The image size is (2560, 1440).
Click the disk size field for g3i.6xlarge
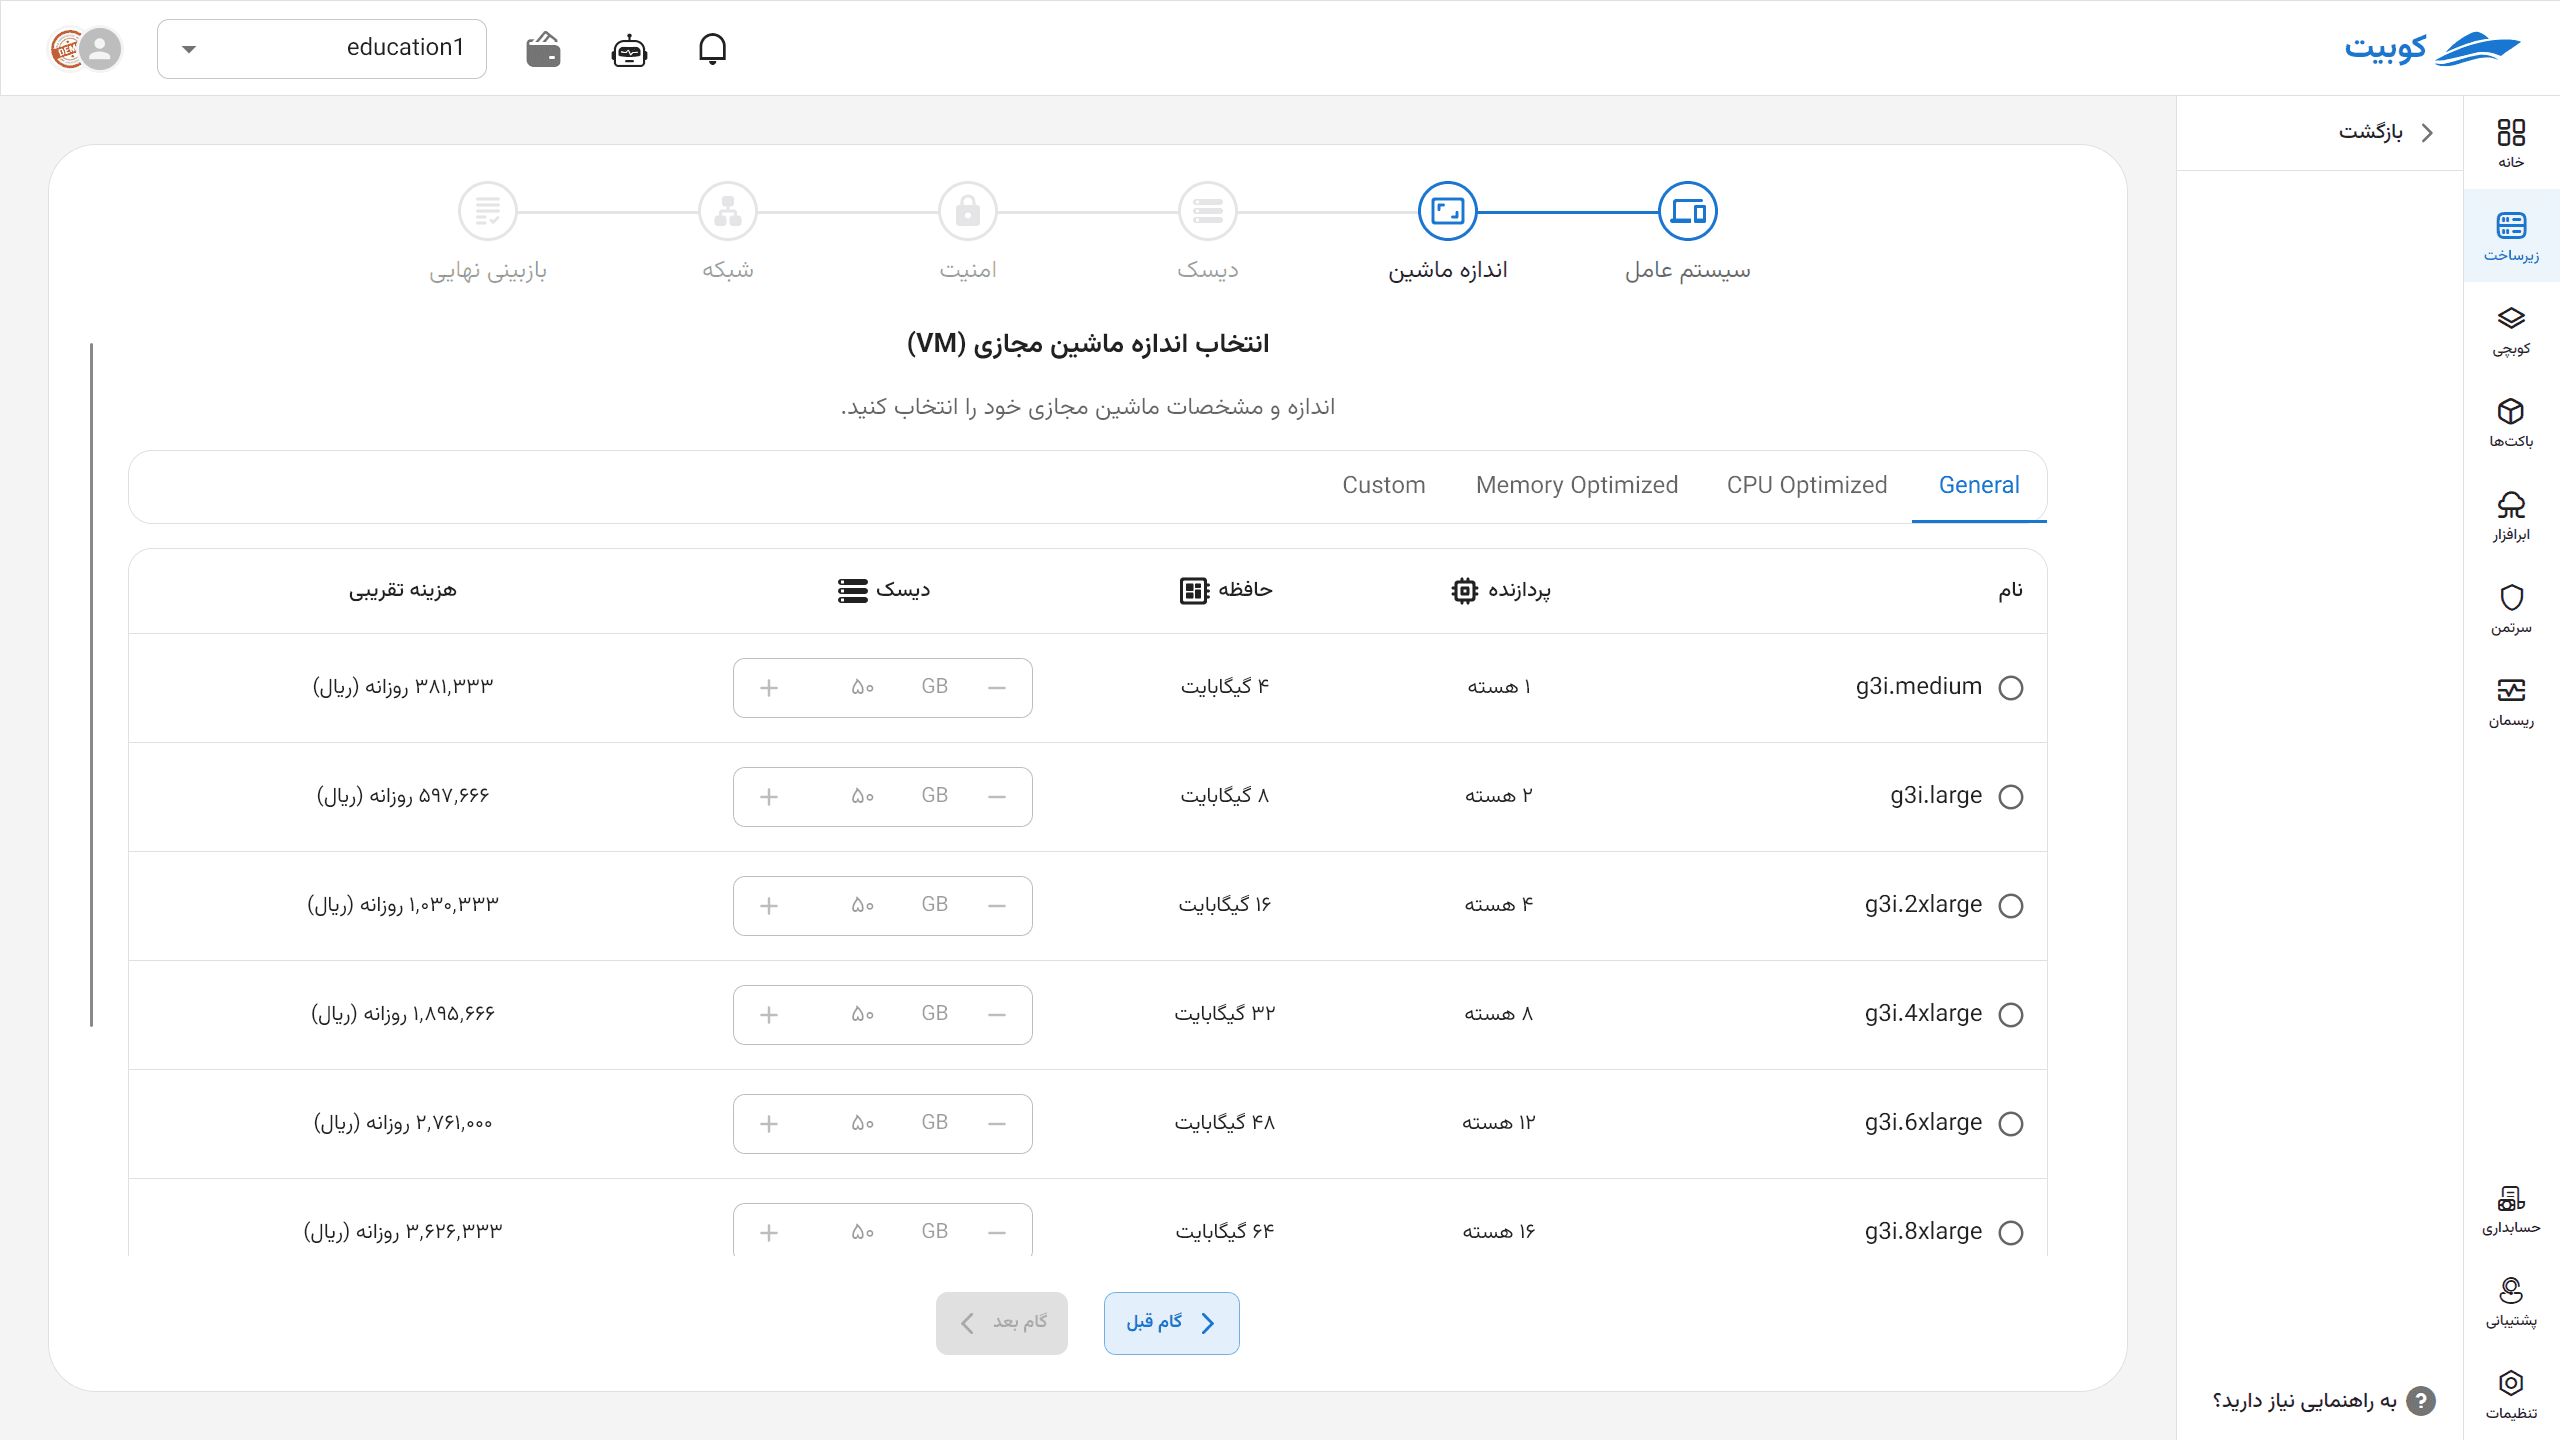tap(883, 1124)
